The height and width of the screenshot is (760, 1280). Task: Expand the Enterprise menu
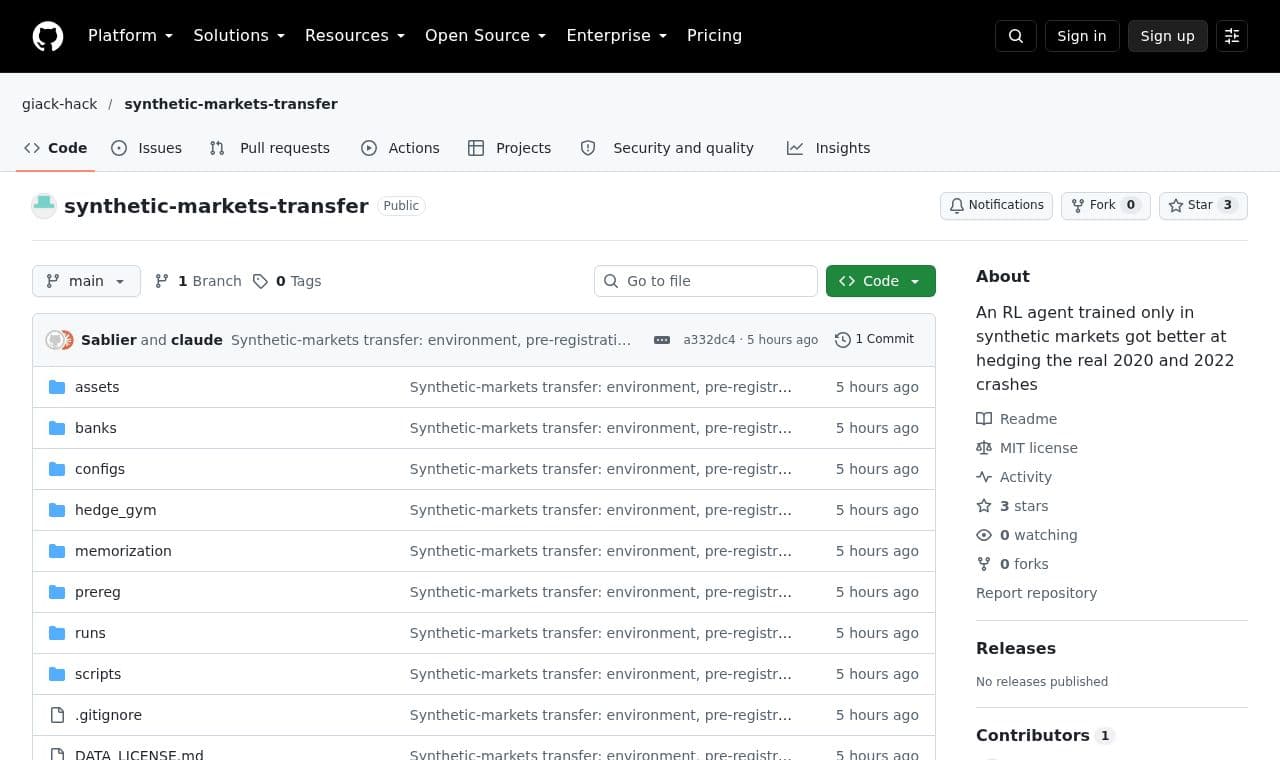(x=617, y=36)
